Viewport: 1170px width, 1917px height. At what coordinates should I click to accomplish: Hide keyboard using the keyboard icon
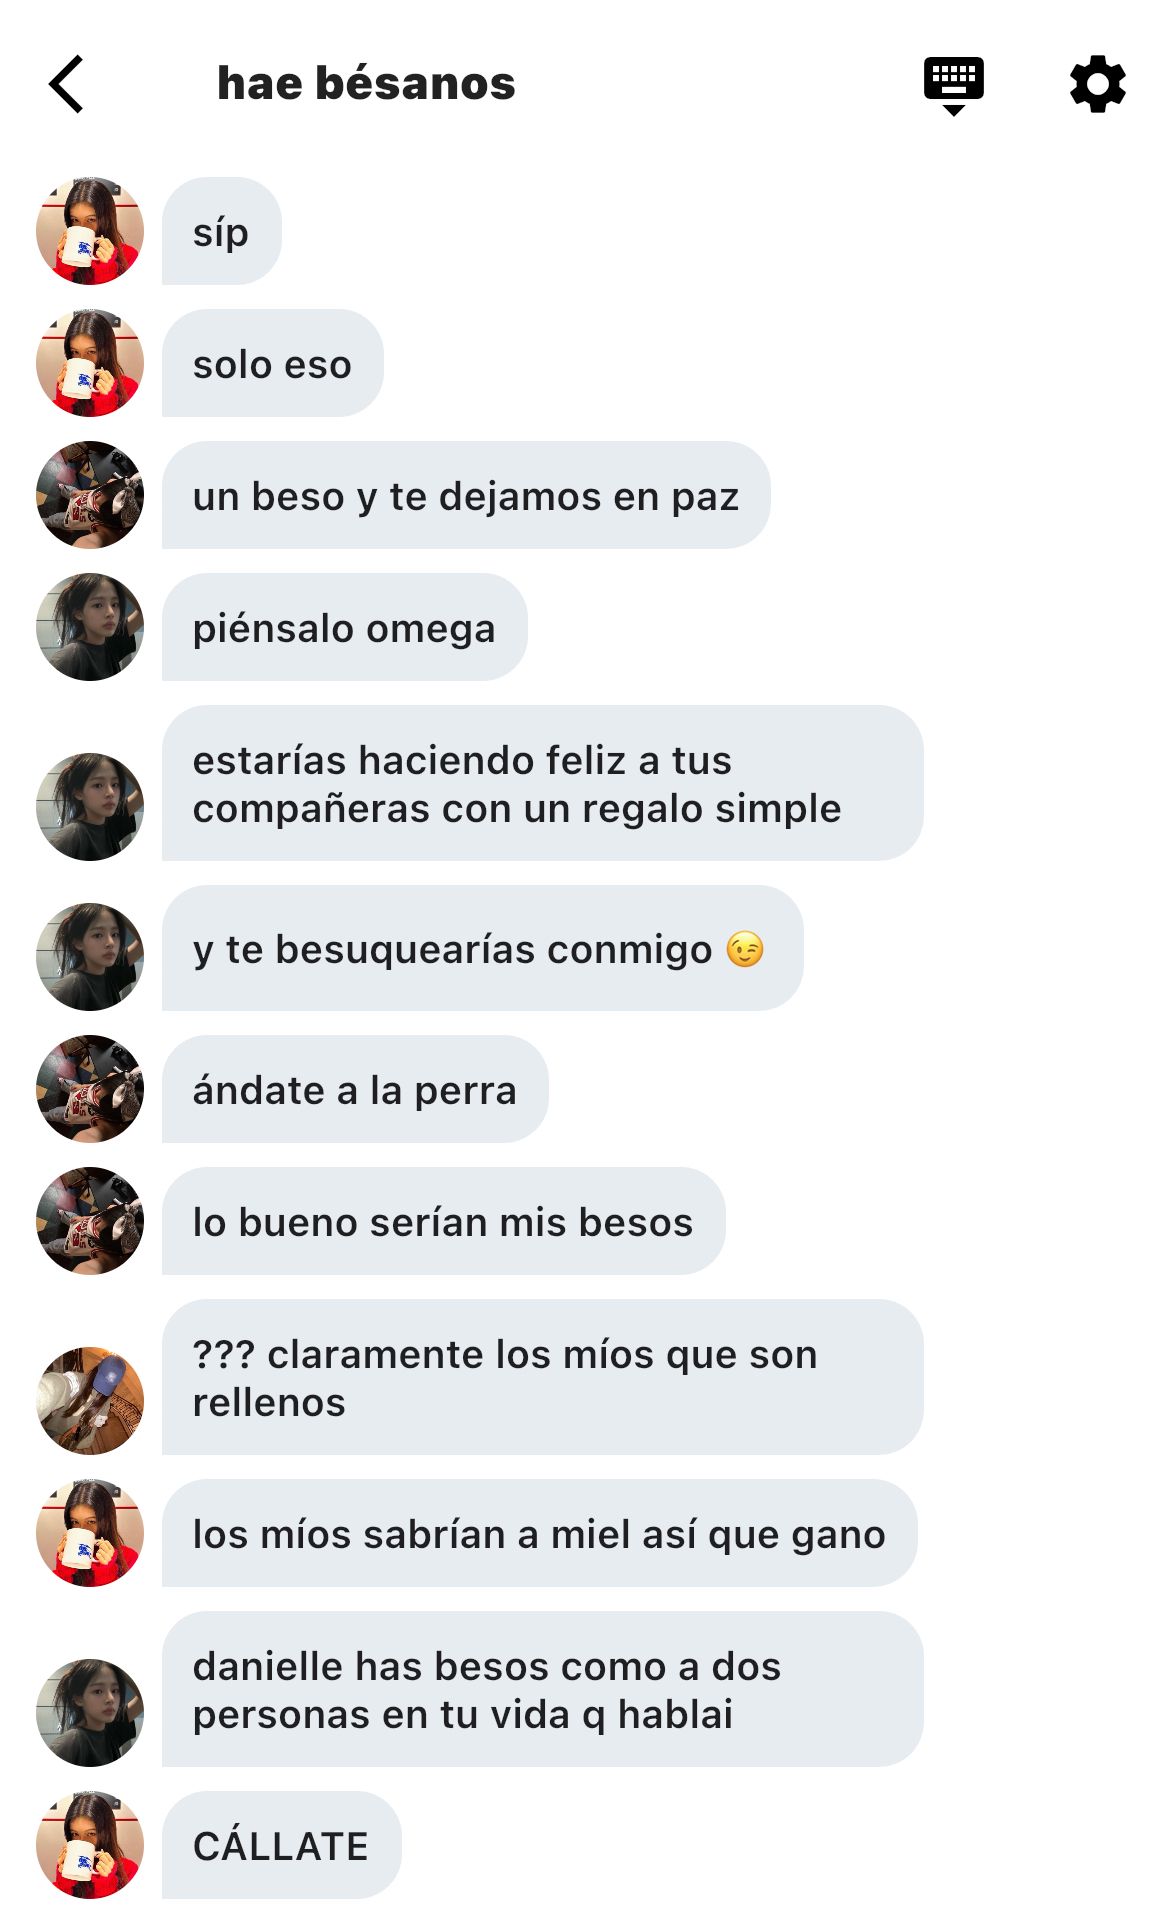(953, 86)
